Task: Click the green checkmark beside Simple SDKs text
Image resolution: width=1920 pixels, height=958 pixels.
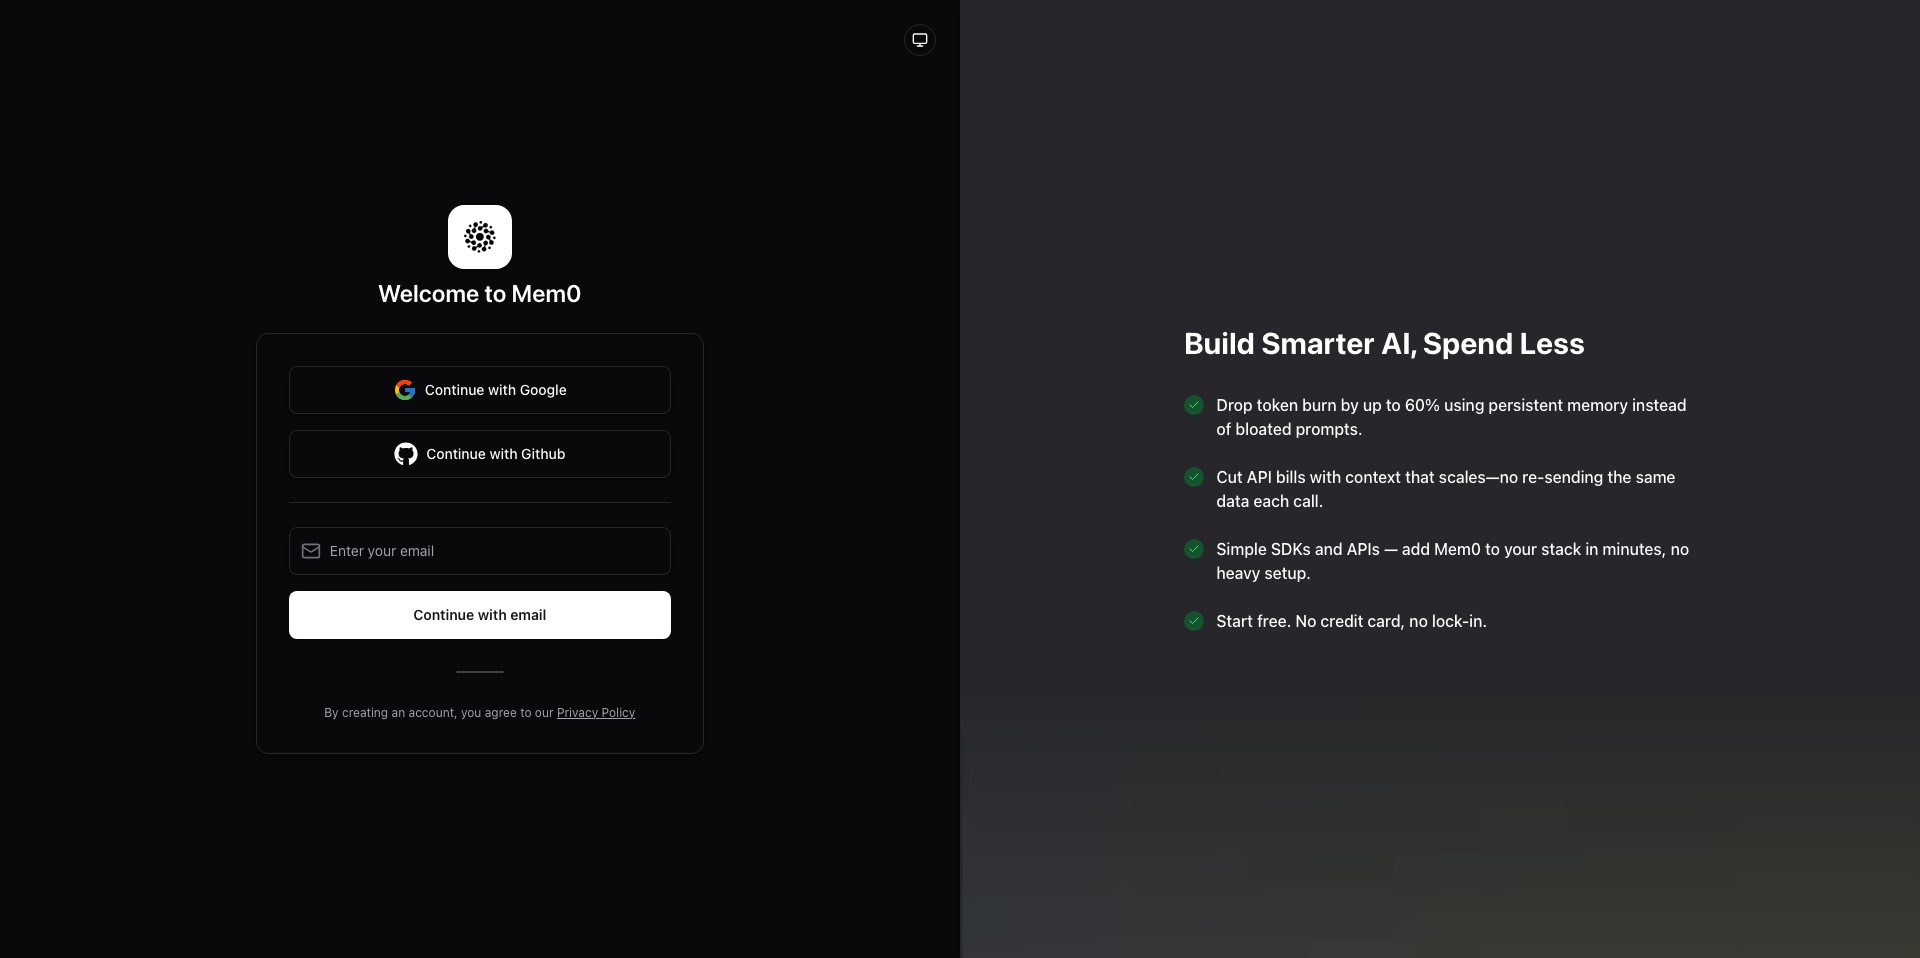Action: click(1194, 549)
